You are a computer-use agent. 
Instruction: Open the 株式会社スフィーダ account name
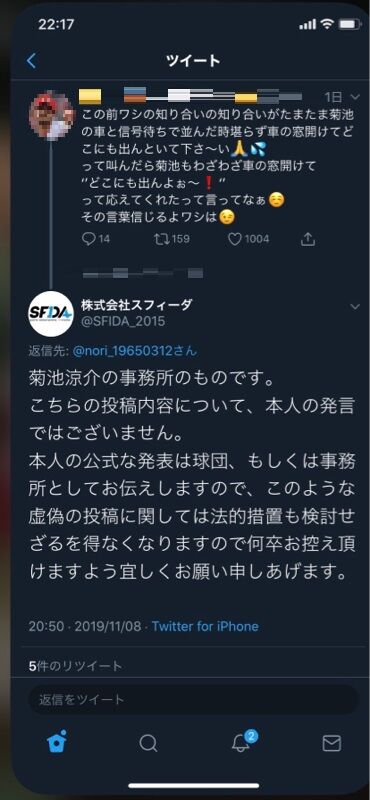pyautogui.click(x=137, y=305)
